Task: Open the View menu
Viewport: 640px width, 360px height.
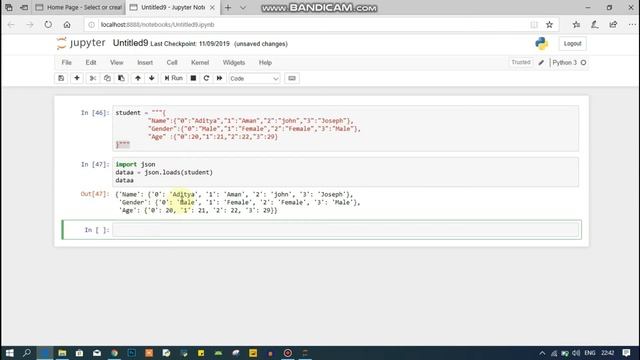Action: point(116,62)
